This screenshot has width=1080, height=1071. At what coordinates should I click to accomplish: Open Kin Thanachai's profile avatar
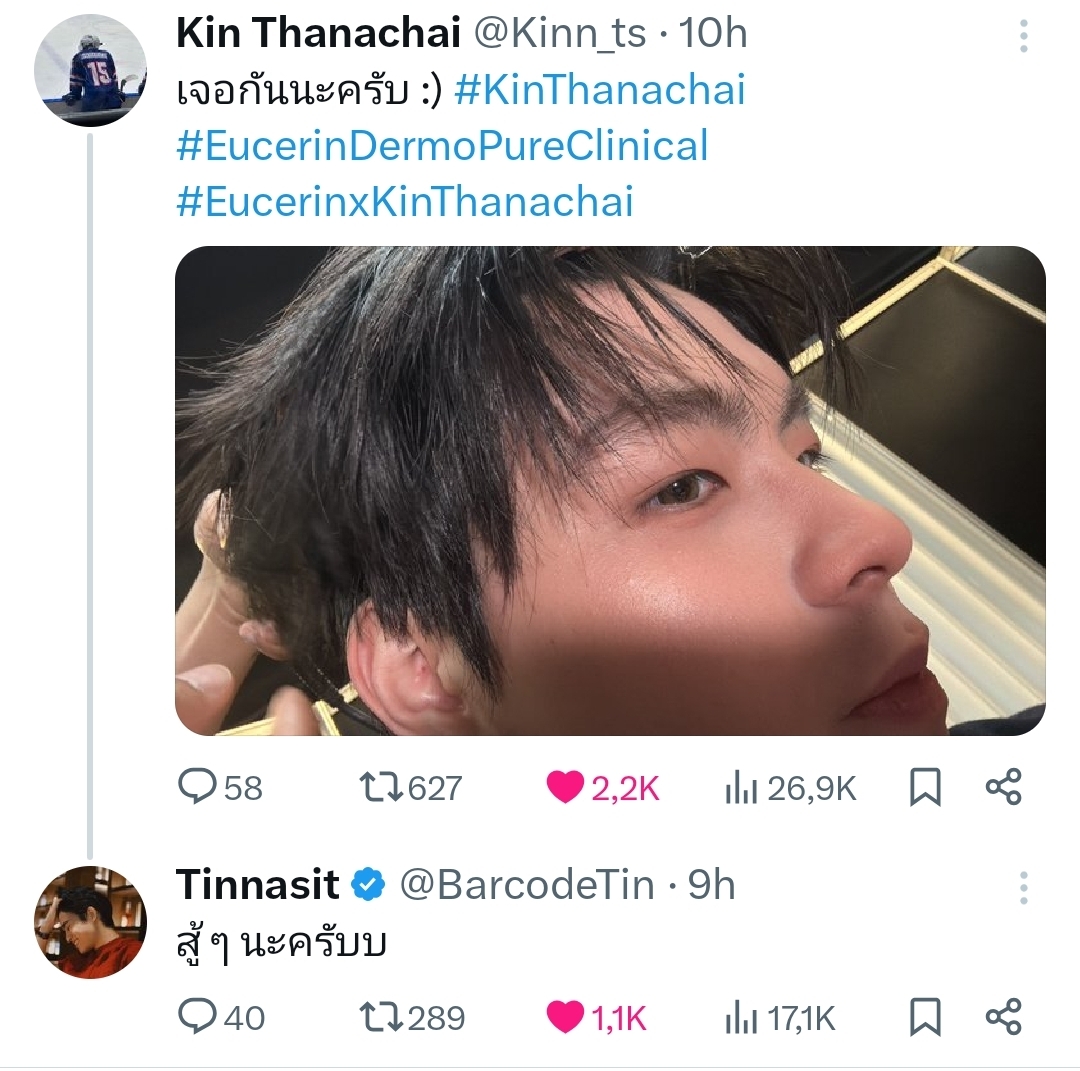coord(90,71)
